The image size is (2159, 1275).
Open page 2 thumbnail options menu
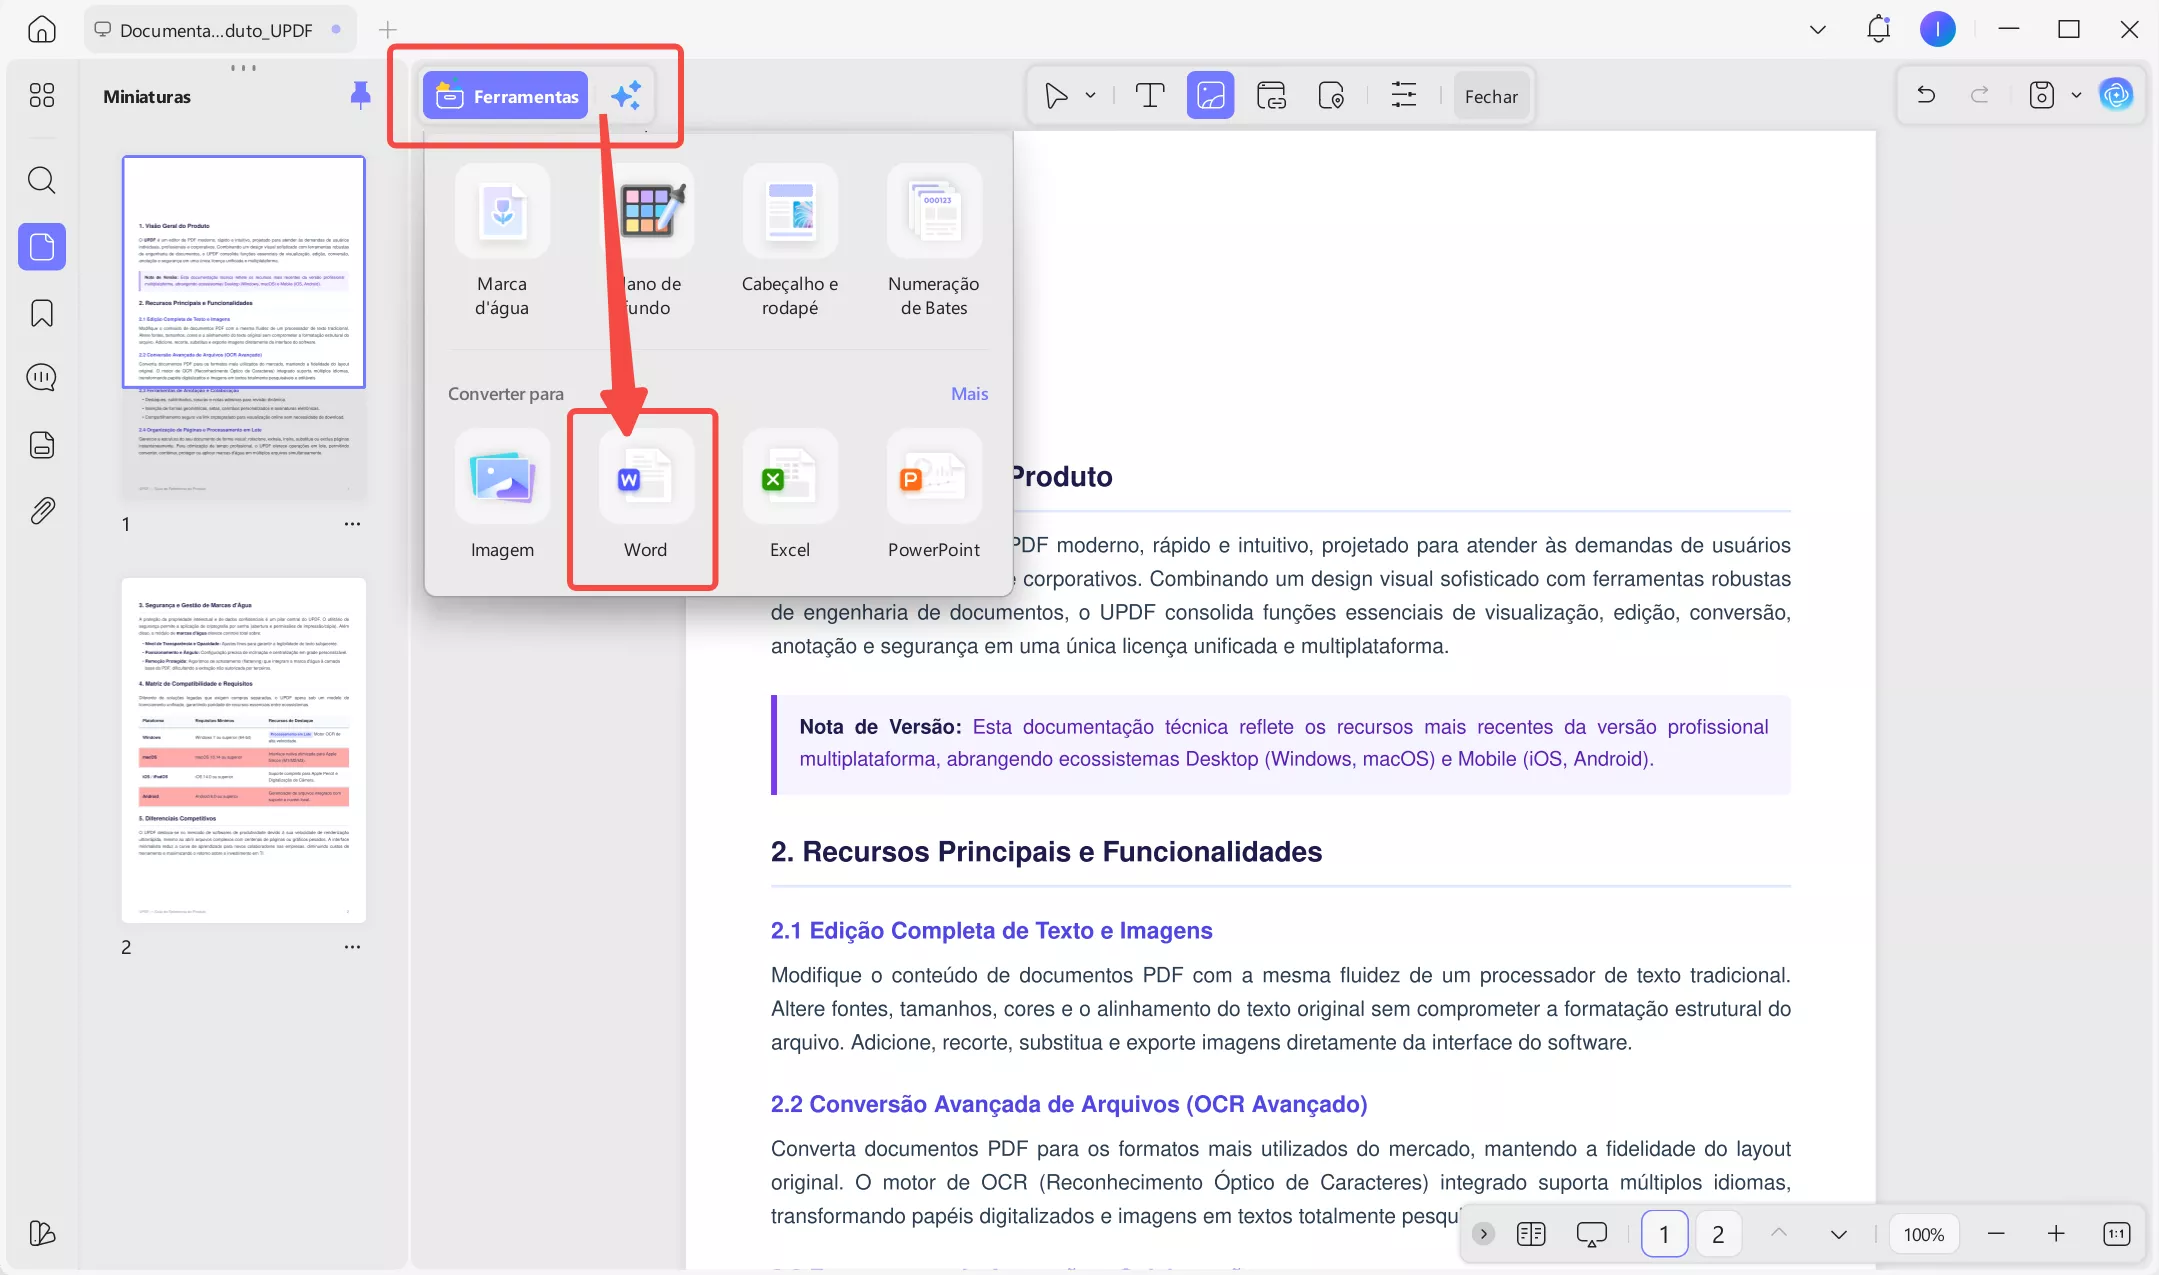[x=352, y=947]
